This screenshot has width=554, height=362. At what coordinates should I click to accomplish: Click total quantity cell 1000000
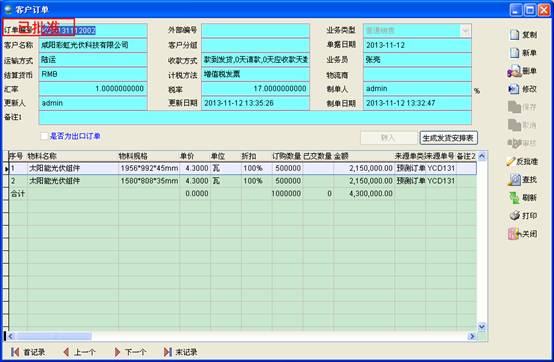(287, 194)
